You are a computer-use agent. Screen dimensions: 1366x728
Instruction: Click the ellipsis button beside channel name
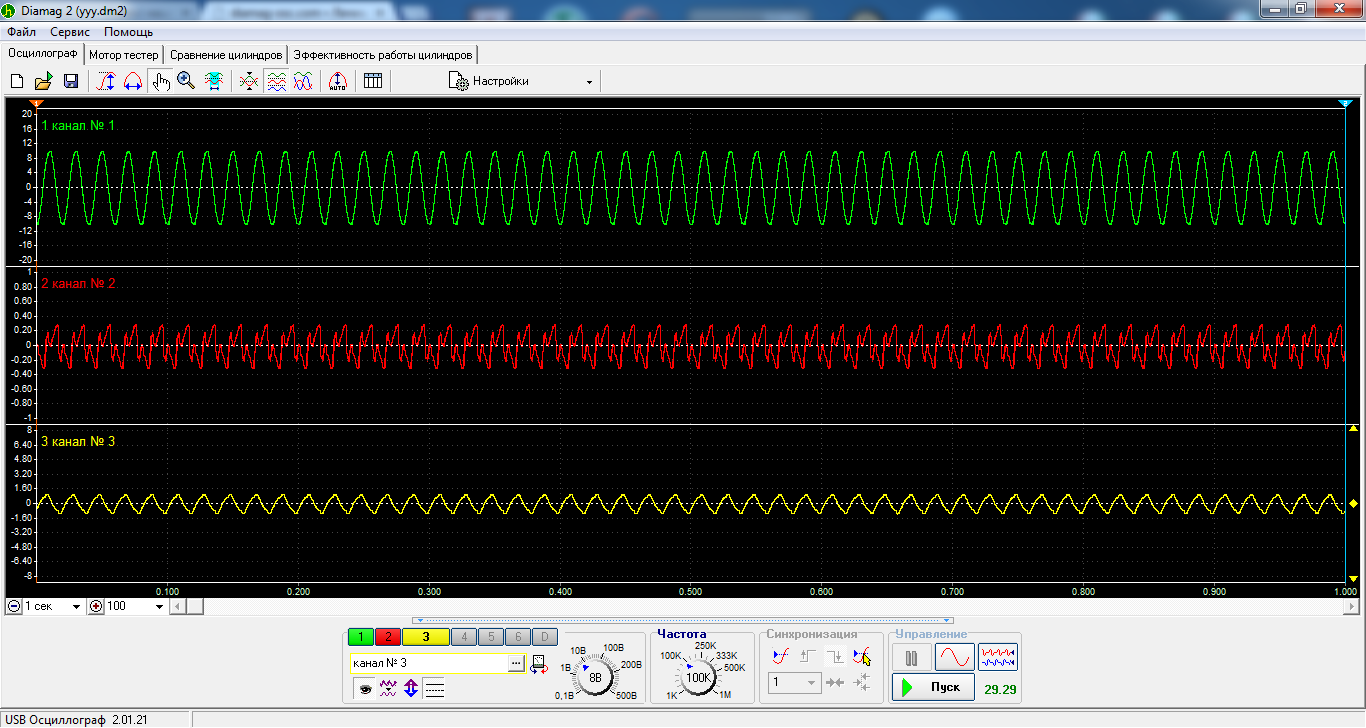(516, 662)
